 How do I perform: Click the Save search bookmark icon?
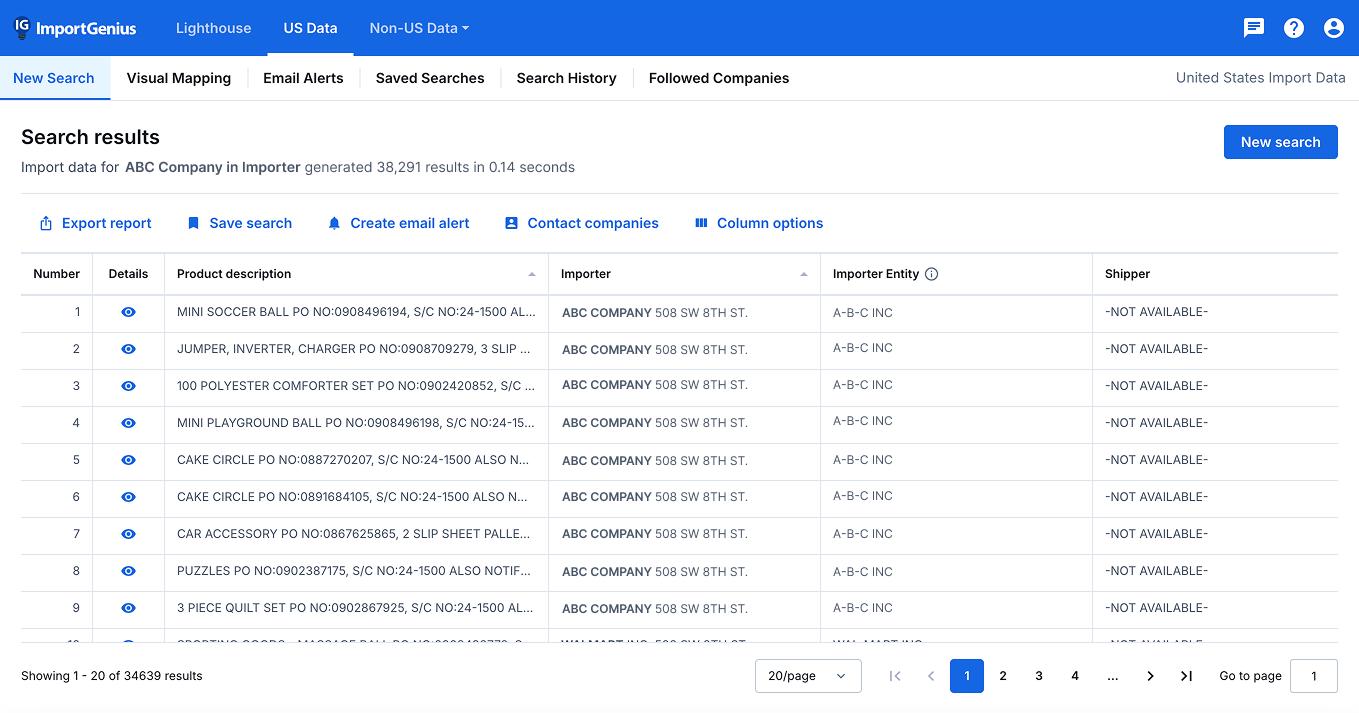click(193, 223)
